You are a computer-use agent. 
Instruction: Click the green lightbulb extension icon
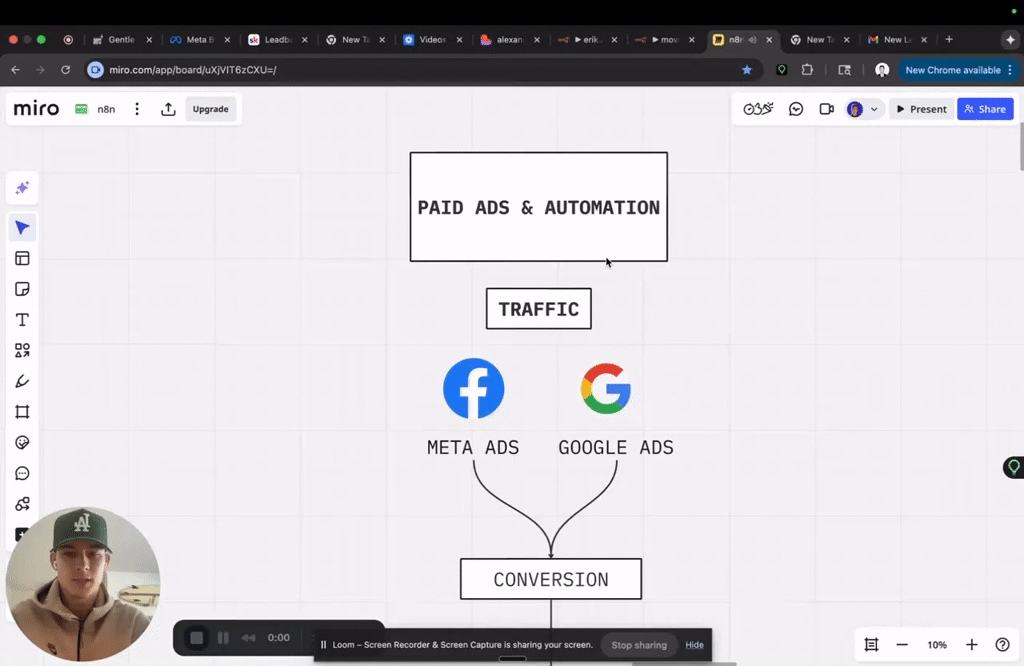[x=782, y=70]
